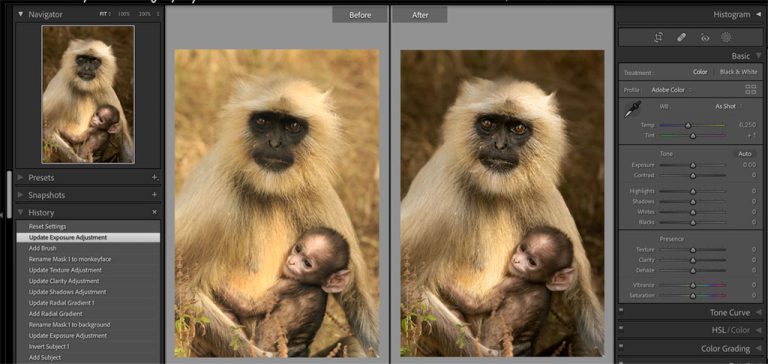Select the Crop Overlay tool
The image size is (768, 364).
coord(658,37)
